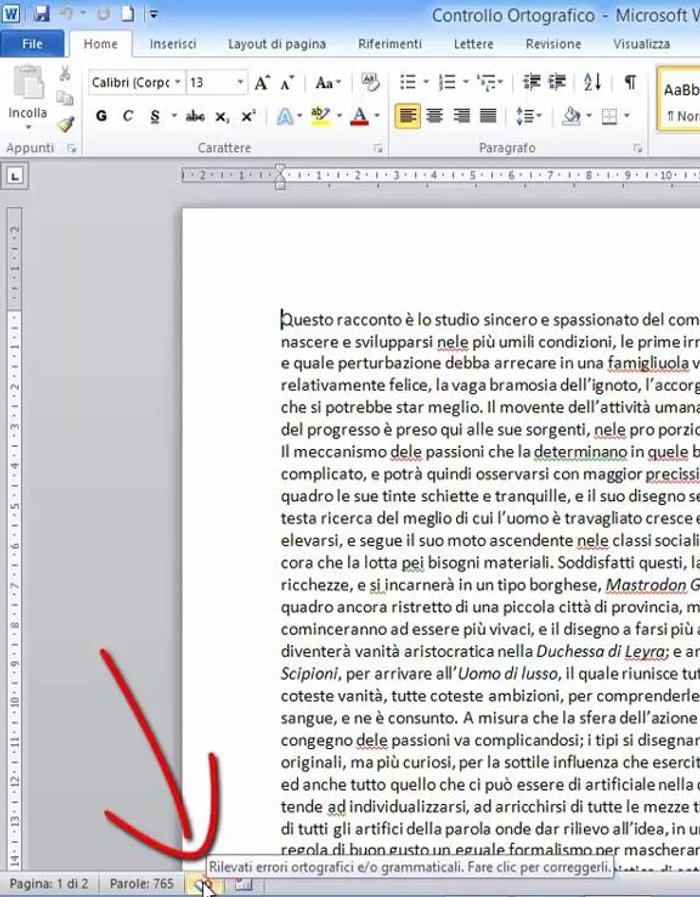Select Align Left
This screenshot has width=700, height=897.
point(407,116)
